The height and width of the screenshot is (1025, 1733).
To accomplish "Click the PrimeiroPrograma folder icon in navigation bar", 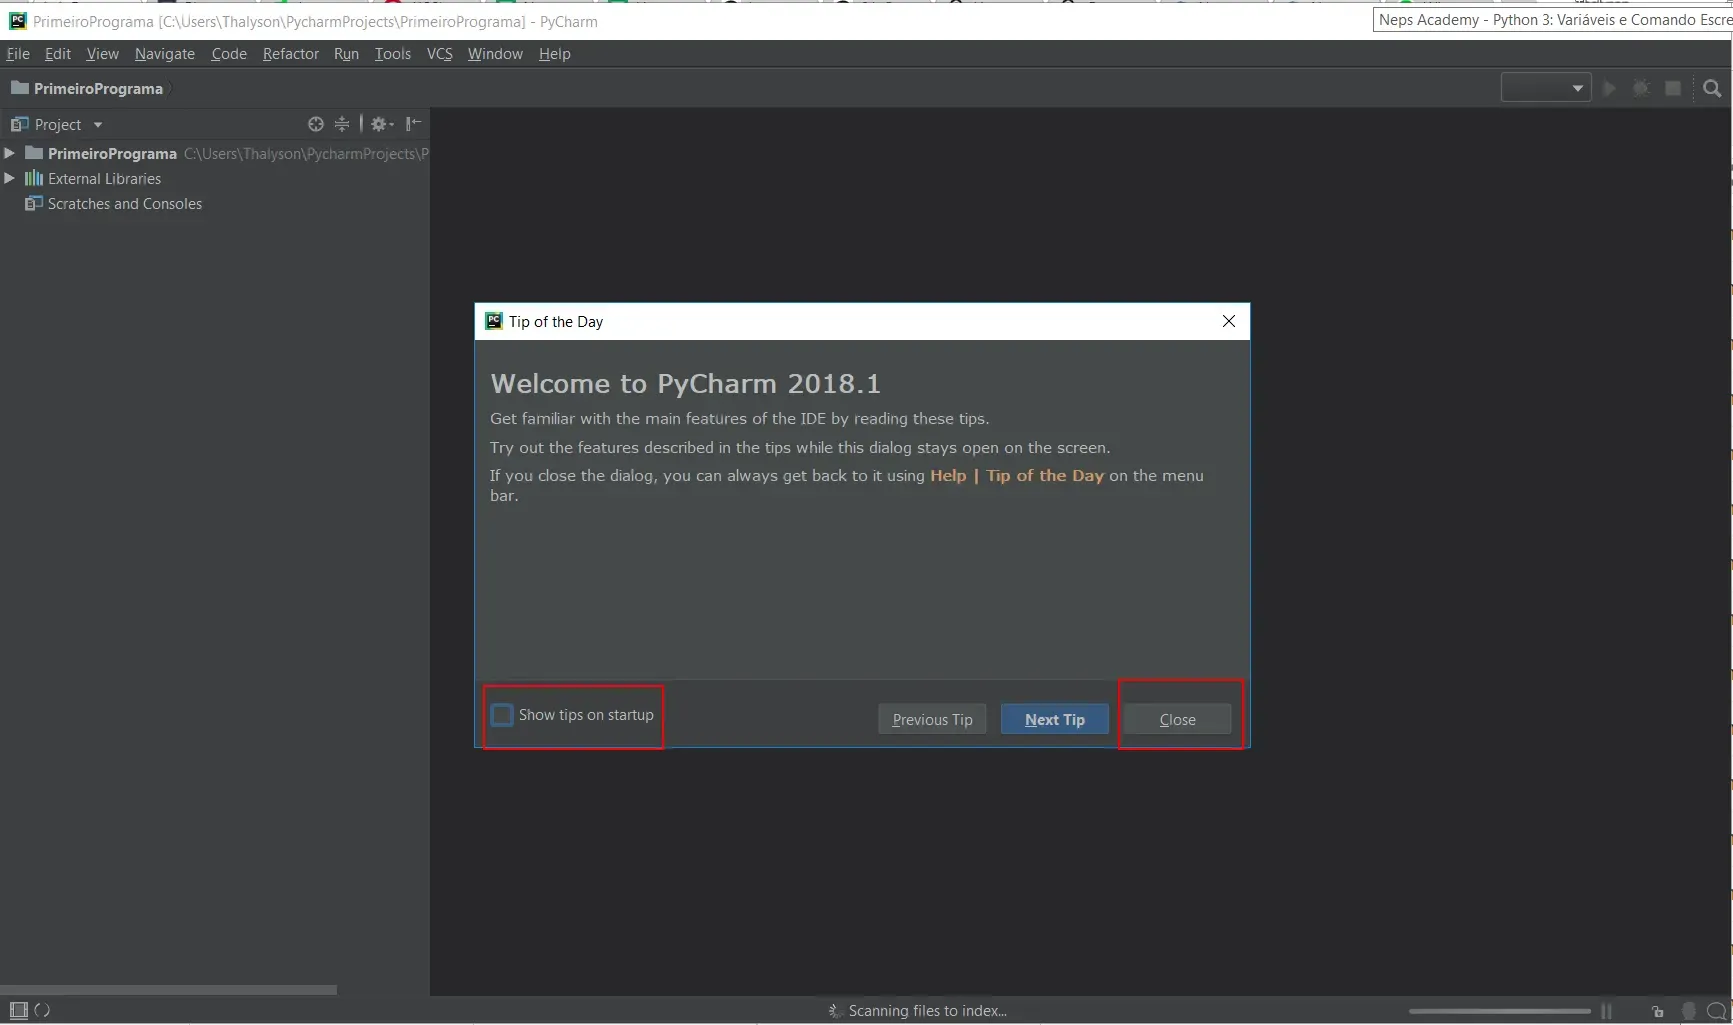I will click(19, 88).
